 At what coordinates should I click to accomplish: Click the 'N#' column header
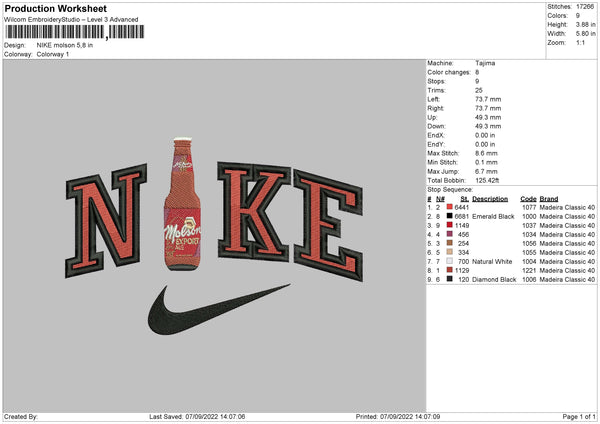click(x=440, y=199)
